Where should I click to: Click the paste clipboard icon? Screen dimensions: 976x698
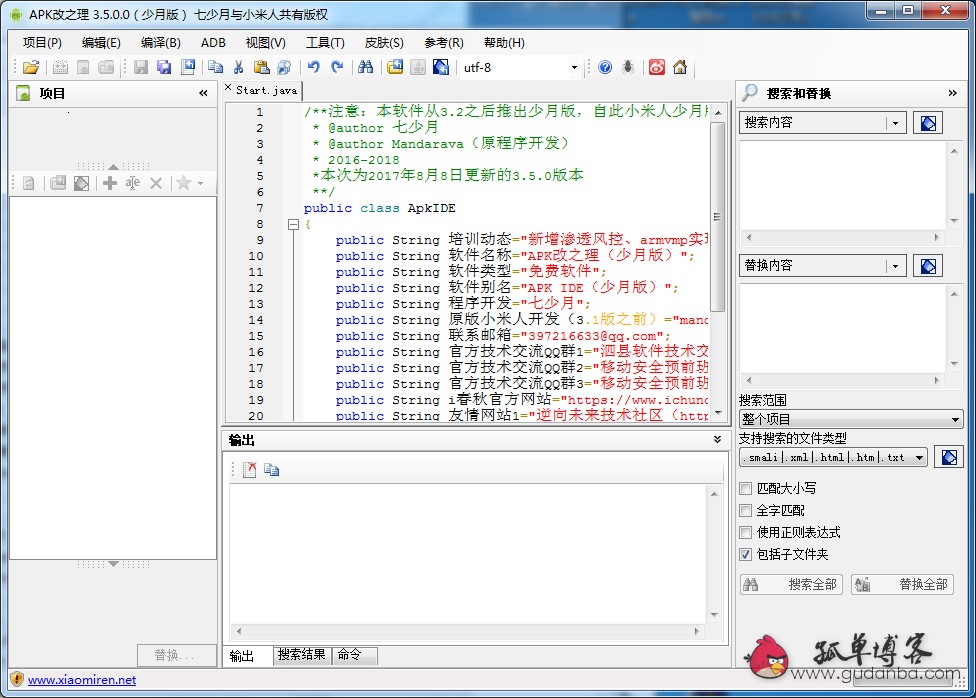(x=261, y=67)
